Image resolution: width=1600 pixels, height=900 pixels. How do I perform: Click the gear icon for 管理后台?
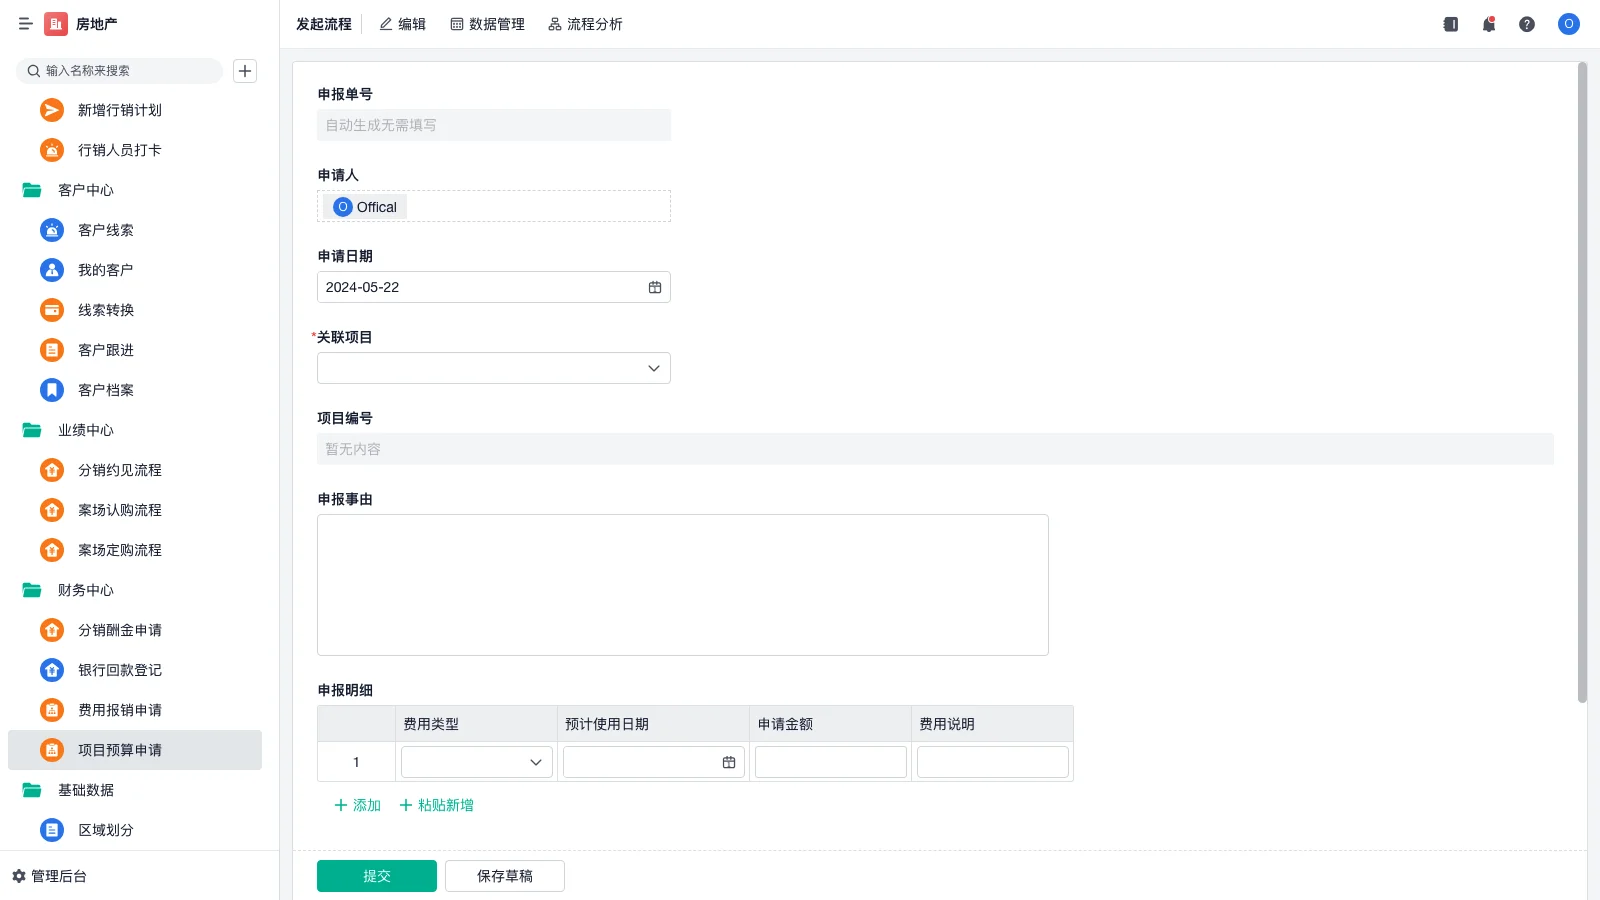[x=19, y=876]
